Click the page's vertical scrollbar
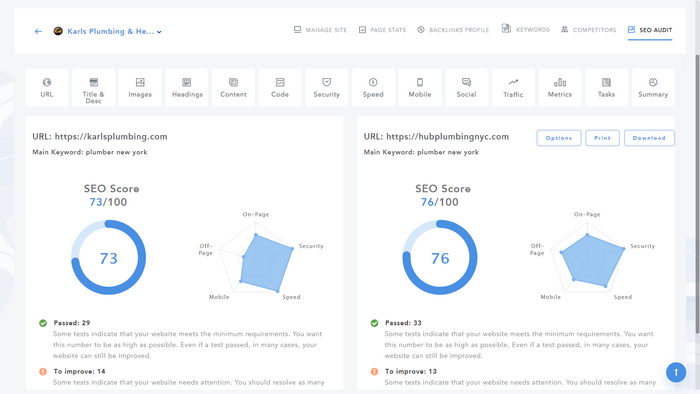The width and height of the screenshot is (700, 394). click(x=697, y=194)
